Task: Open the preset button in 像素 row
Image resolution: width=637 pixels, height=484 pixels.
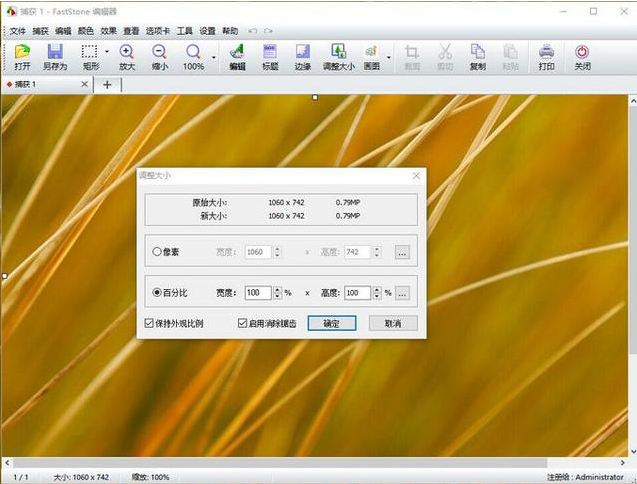Action: coord(402,252)
